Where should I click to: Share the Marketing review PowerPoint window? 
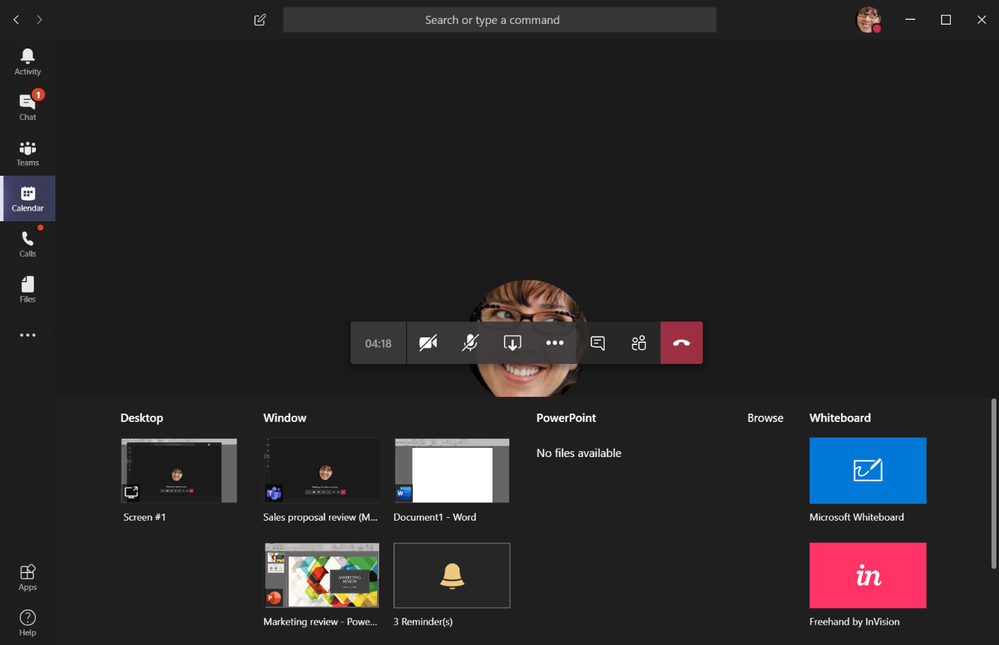pyautogui.click(x=321, y=576)
